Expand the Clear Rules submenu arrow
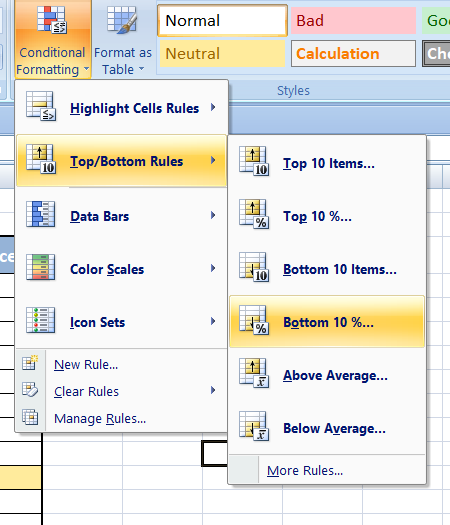 tap(213, 390)
